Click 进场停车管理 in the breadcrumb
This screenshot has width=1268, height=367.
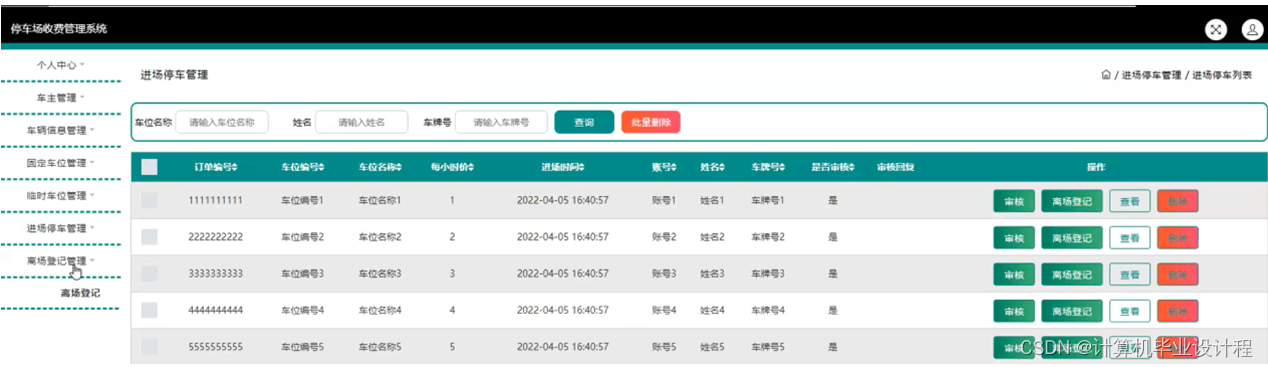pos(1152,75)
